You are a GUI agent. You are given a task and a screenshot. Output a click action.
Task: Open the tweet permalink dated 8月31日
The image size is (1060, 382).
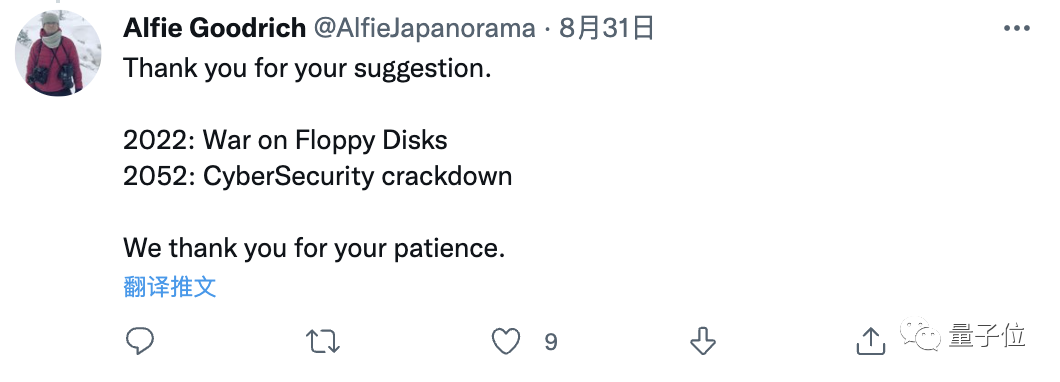[x=606, y=29]
